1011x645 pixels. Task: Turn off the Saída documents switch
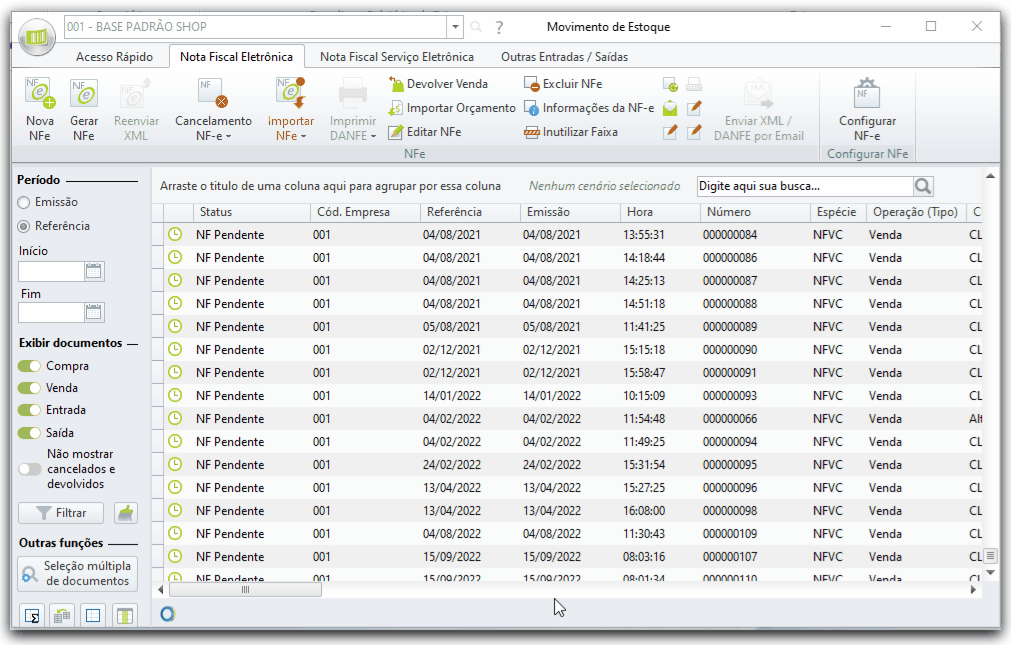point(29,433)
